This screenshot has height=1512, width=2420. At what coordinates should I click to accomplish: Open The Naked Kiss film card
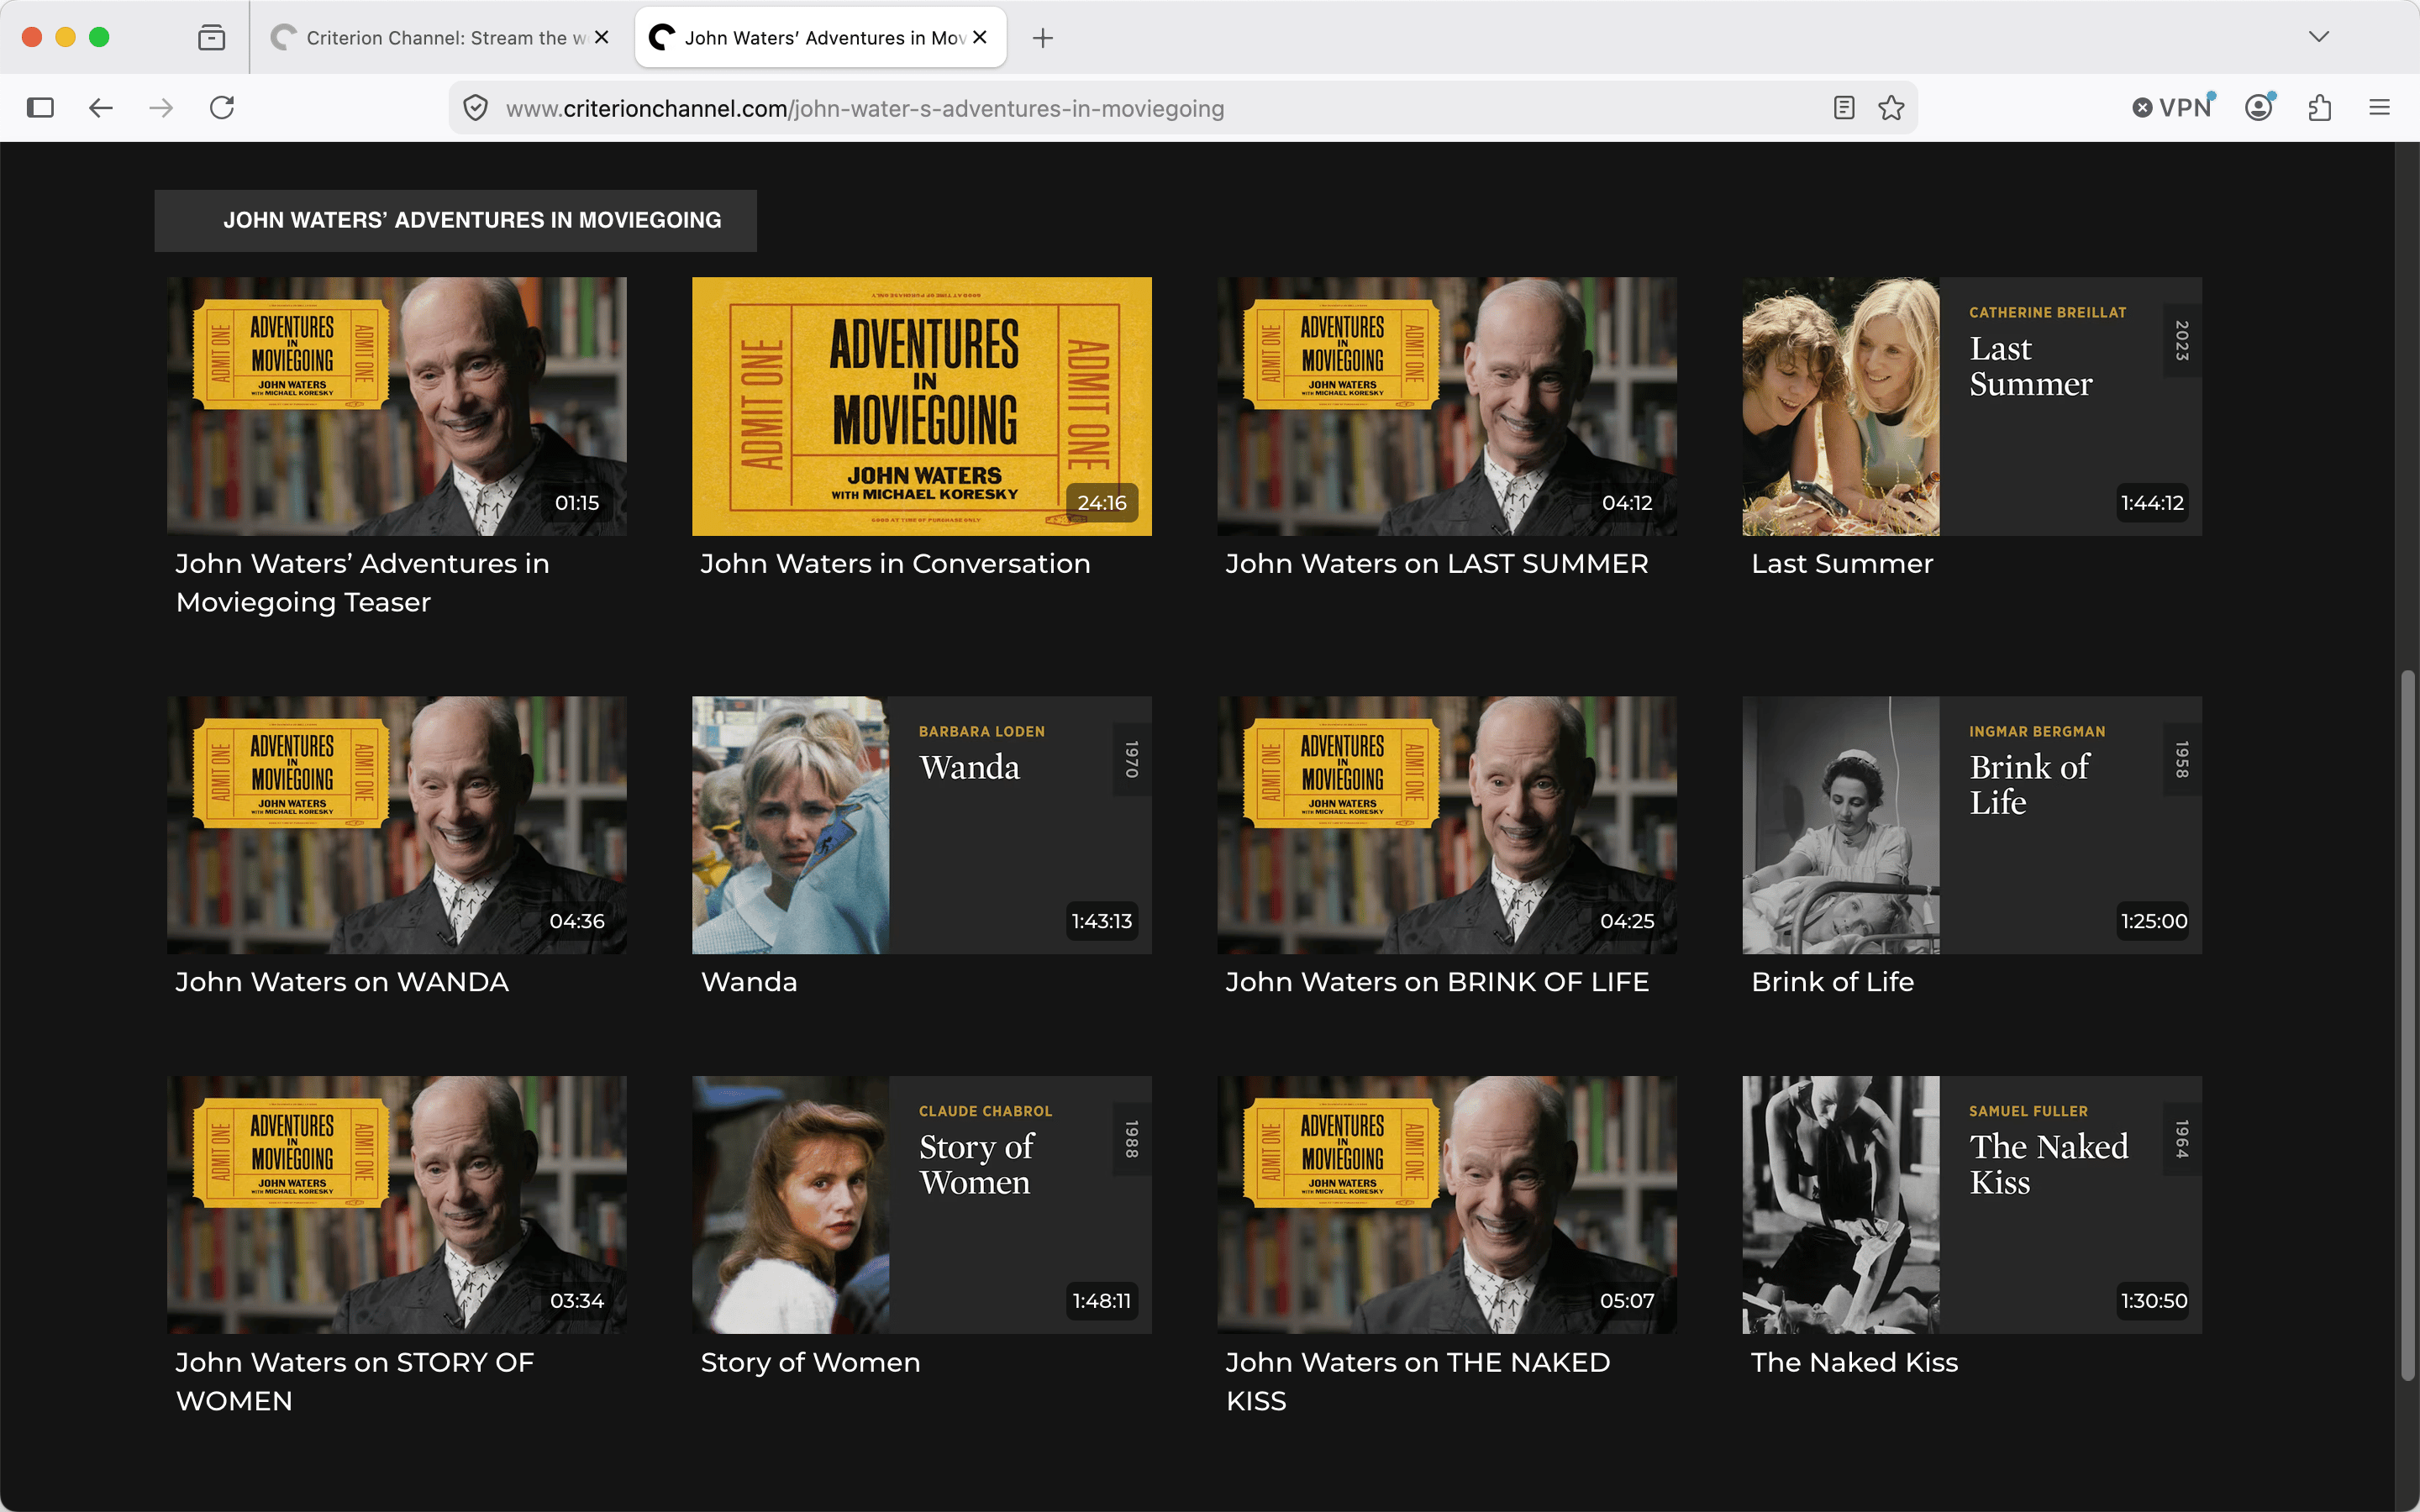pos(1972,1205)
